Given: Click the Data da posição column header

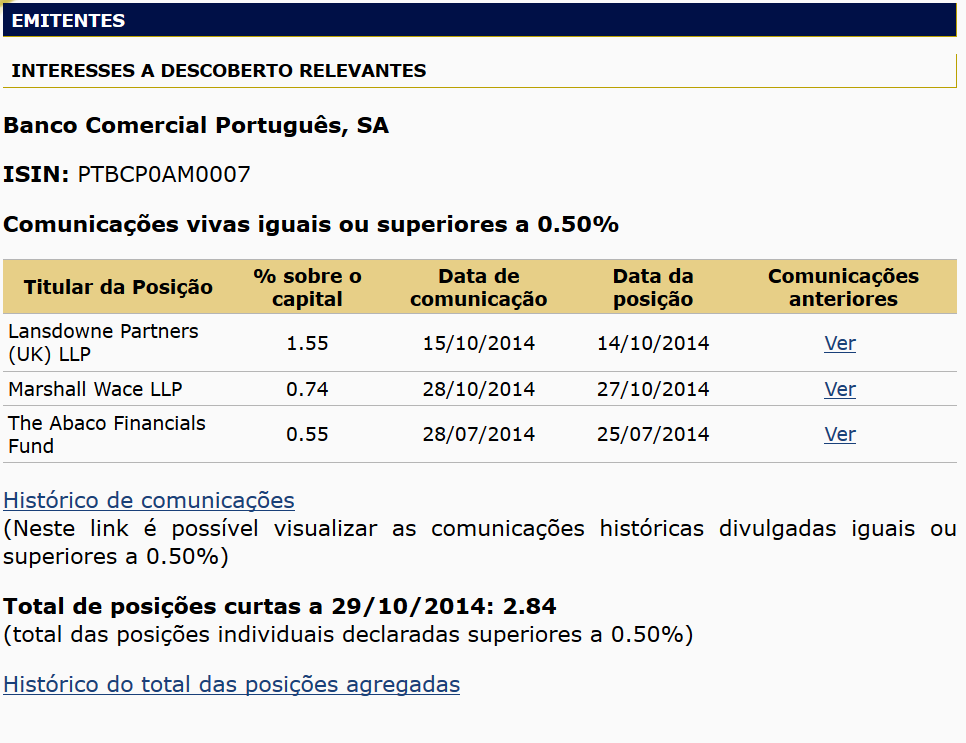Looking at the screenshot, I should pyautogui.click(x=653, y=288).
